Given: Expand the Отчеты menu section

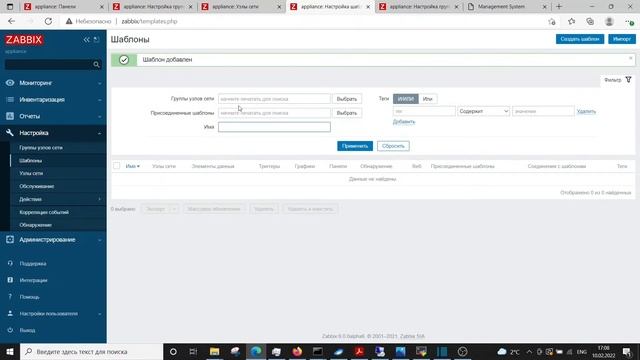Looking at the screenshot, I should [53, 116].
